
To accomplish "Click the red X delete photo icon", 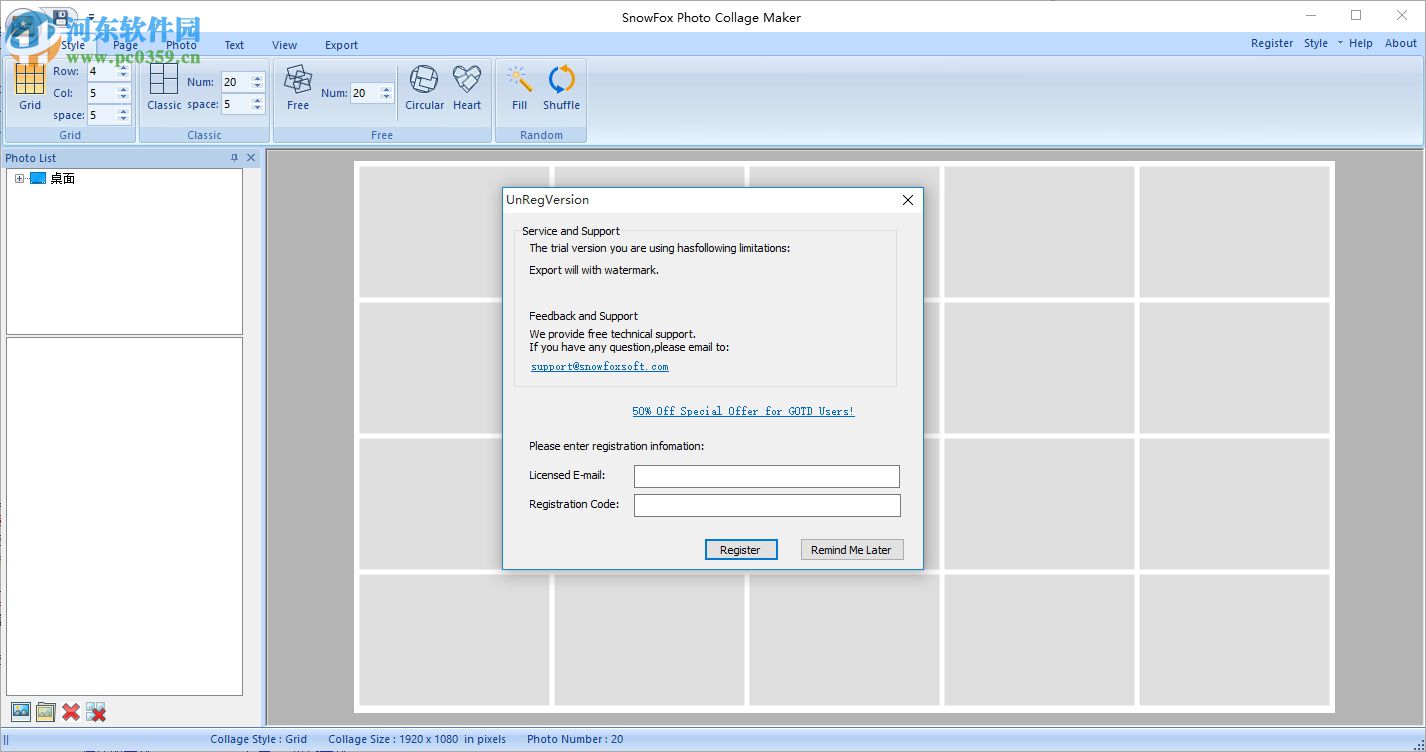I will [x=71, y=712].
